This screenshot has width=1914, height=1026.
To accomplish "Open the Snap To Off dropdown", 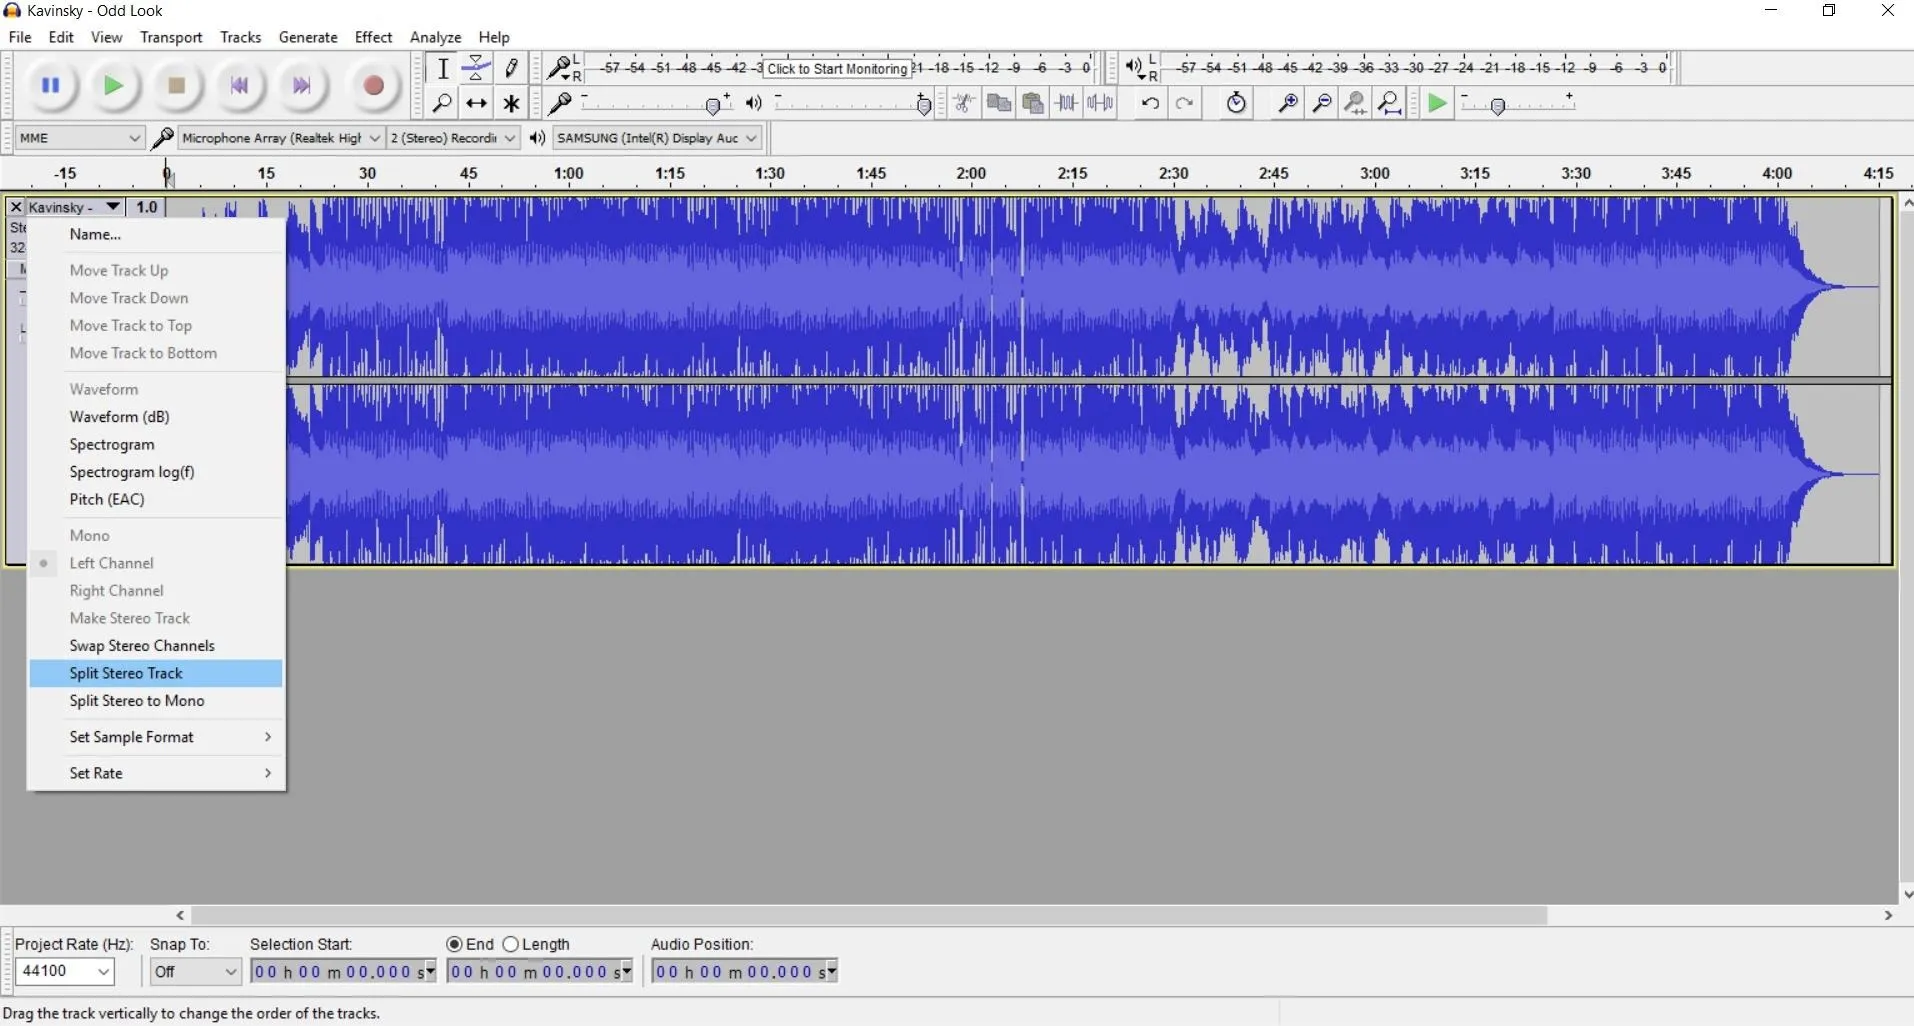I will tap(196, 971).
